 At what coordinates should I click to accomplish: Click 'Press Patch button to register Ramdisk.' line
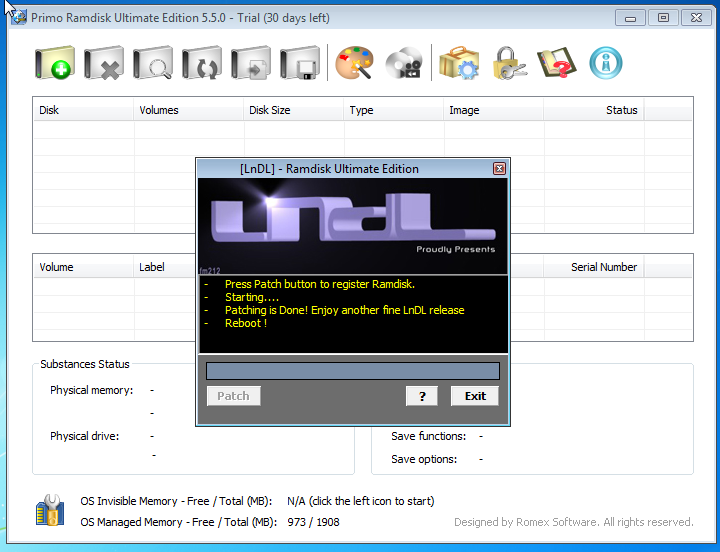320,284
